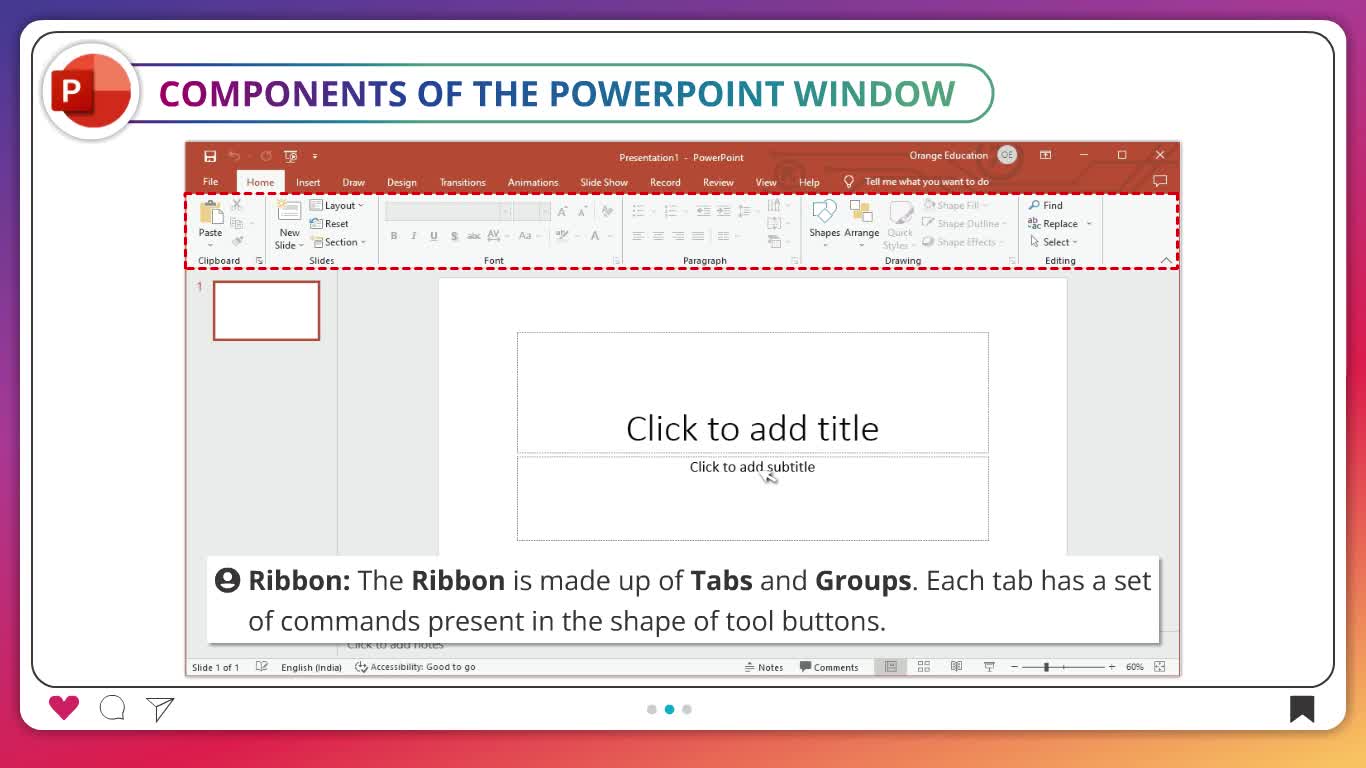Image resolution: width=1366 pixels, height=768 pixels.
Task: Toggle text Shadow formatting
Action: (x=454, y=236)
